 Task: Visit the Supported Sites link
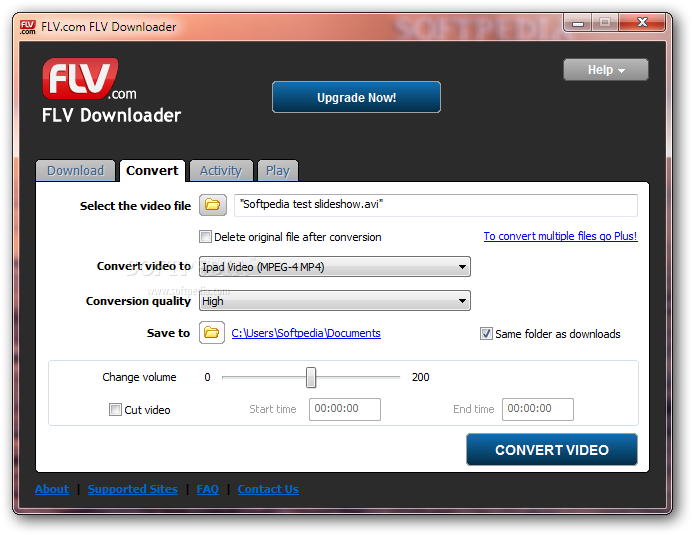click(133, 489)
